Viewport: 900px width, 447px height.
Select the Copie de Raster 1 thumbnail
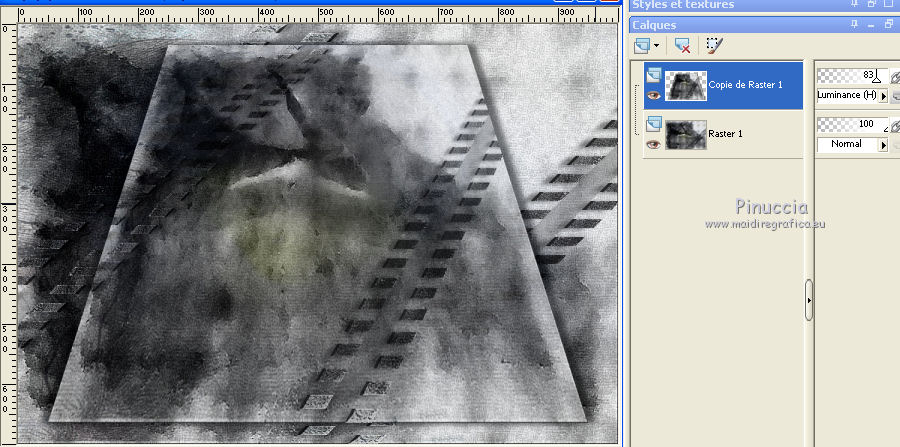[x=686, y=85]
